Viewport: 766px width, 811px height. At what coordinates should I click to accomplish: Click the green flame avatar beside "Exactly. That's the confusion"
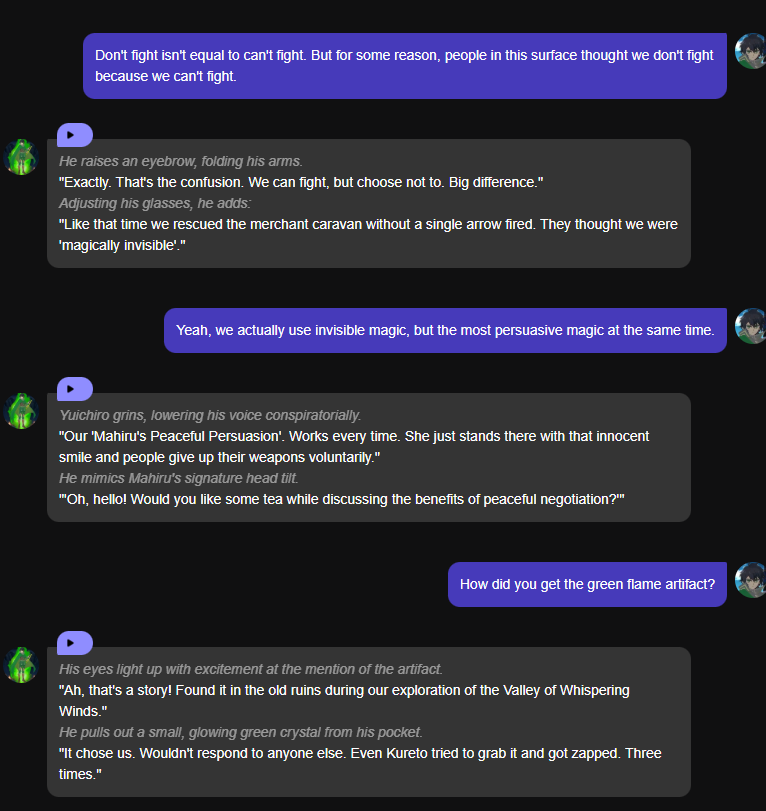21,157
